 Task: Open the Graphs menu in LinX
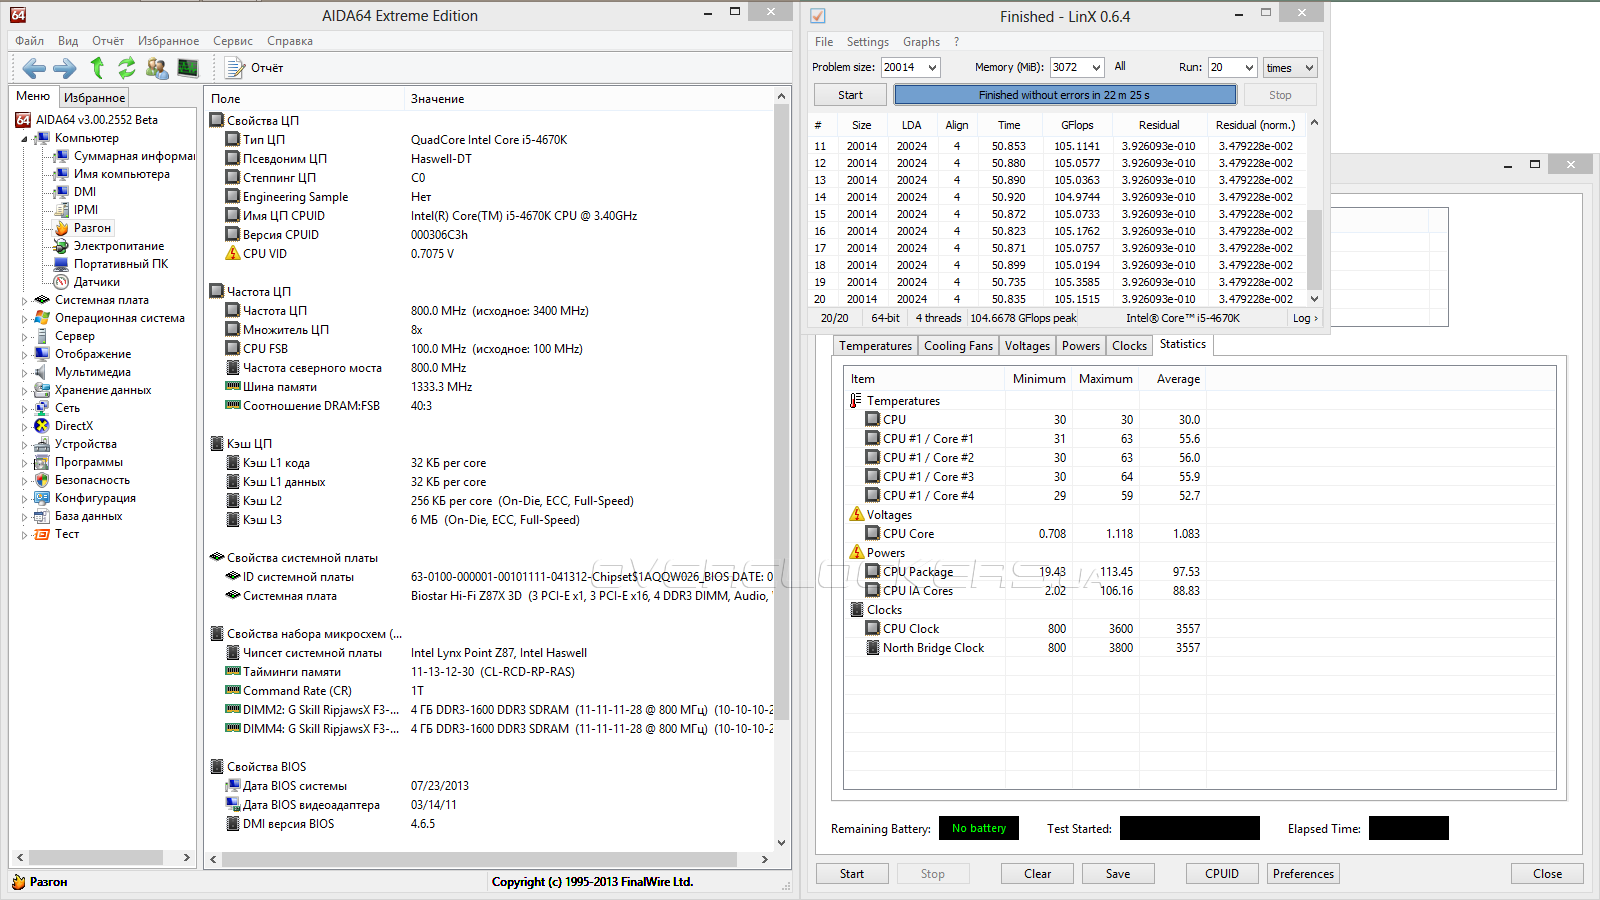tap(921, 42)
